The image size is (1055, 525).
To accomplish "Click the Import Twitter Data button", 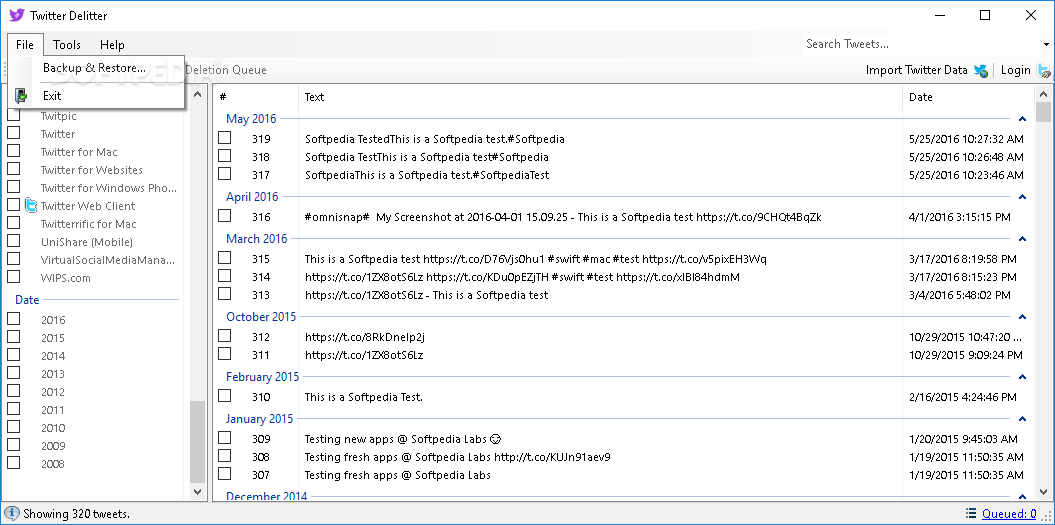I will tap(926, 70).
